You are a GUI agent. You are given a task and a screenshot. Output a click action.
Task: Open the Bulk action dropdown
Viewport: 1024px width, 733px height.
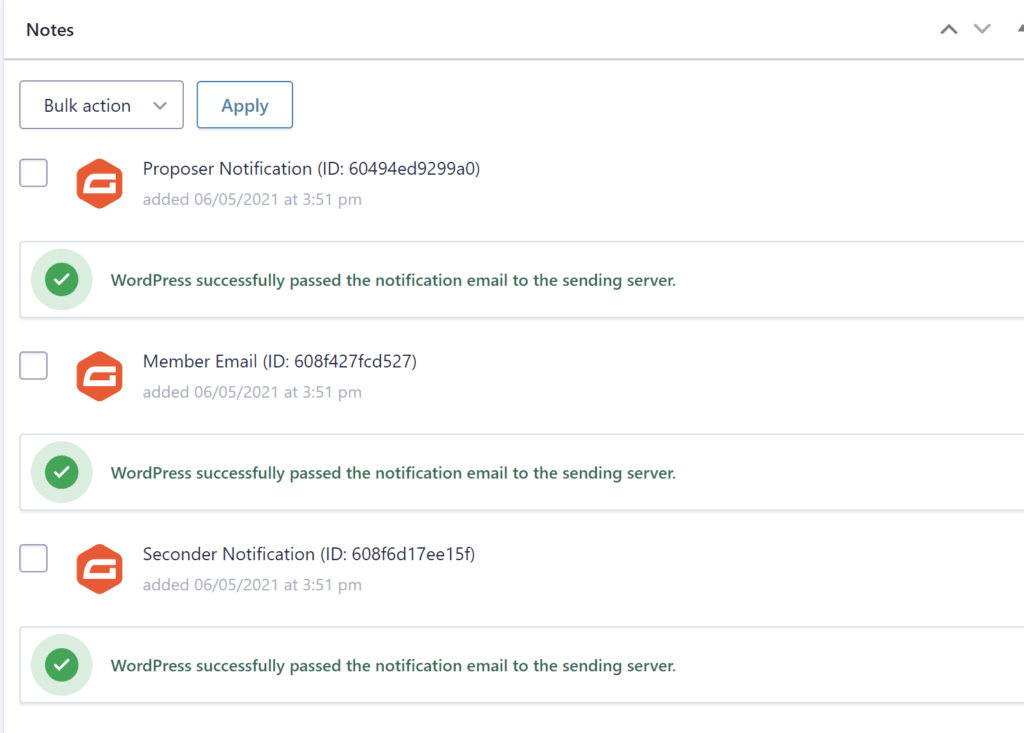pyautogui.click(x=101, y=105)
